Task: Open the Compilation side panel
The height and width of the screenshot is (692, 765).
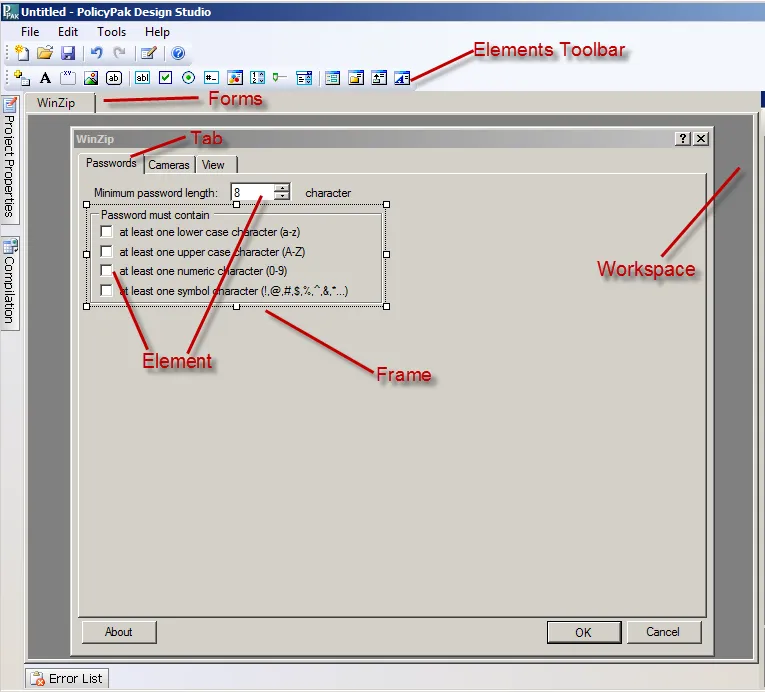Action: pos(10,282)
